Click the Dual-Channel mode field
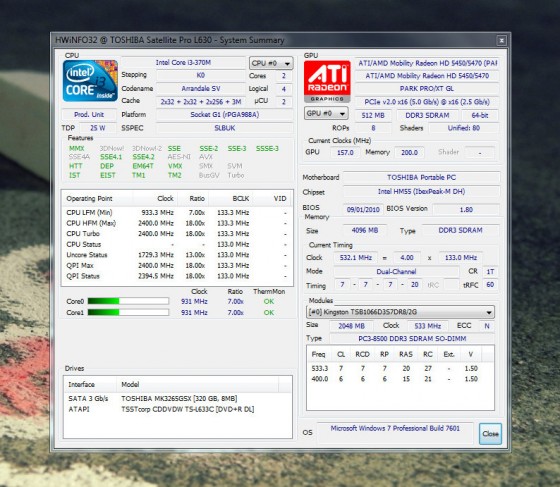Viewport: 560px width, 487px height. point(396,271)
